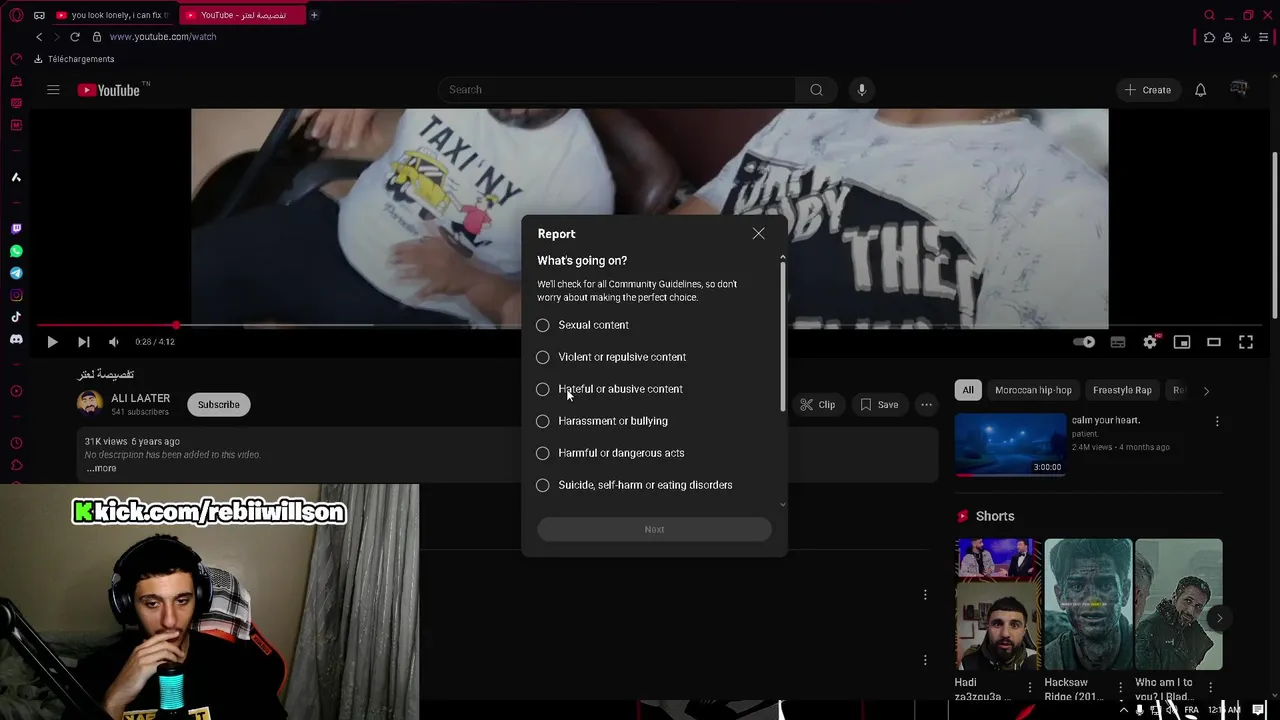Open Discord in Opera sidebar
Image resolution: width=1280 pixels, height=720 pixels.
point(16,339)
